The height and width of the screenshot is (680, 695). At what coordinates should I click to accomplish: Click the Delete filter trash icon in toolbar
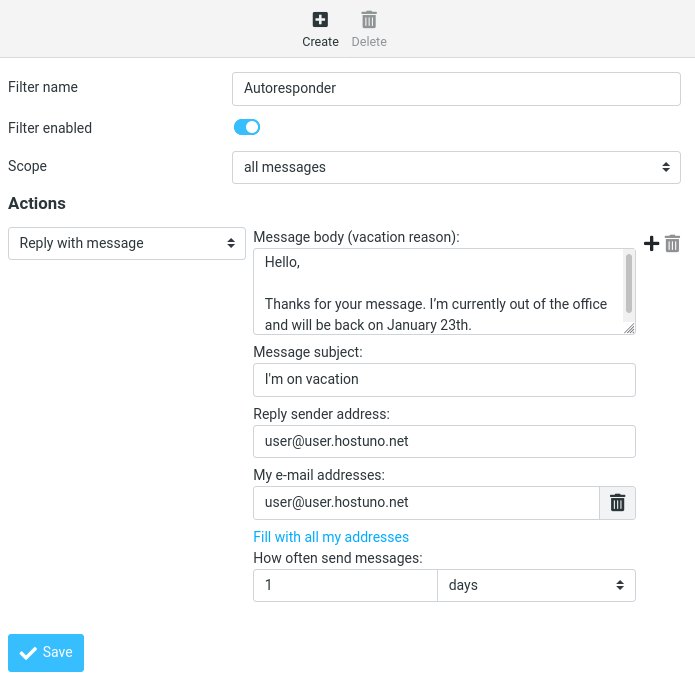pos(369,20)
